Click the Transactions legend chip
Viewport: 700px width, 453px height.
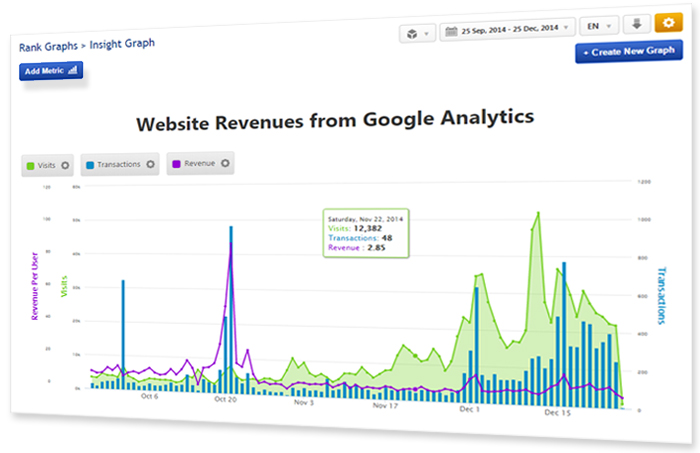coord(120,164)
